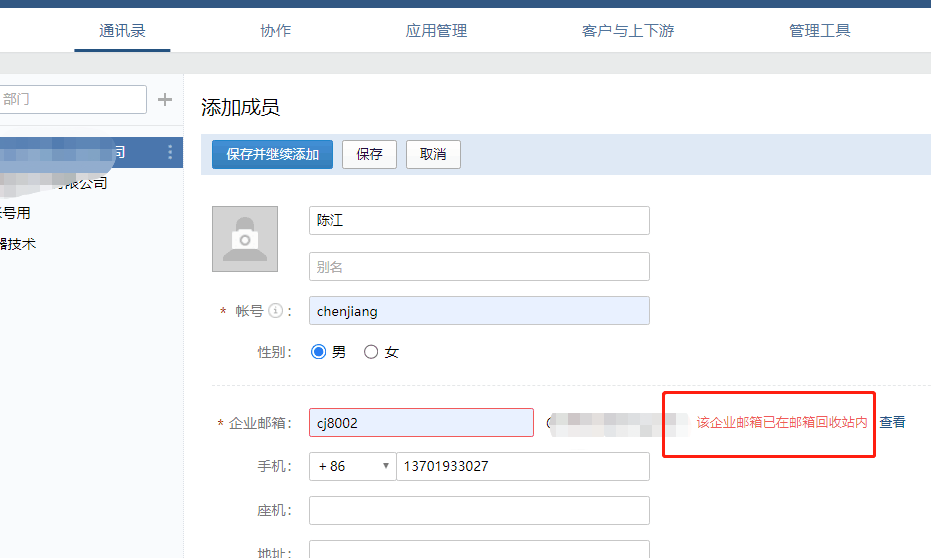Click the info icon beside 帐号 label
931x558 pixels.
tap(275, 311)
